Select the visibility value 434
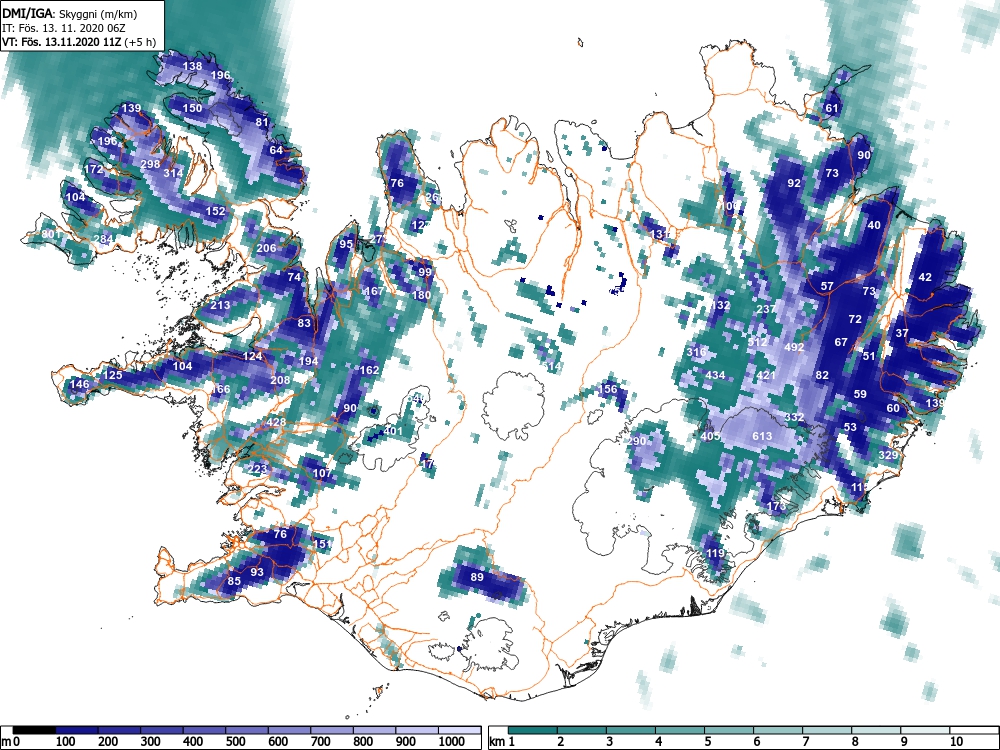The width and height of the screenshot is (1000, 750). (x=715, y=375)
